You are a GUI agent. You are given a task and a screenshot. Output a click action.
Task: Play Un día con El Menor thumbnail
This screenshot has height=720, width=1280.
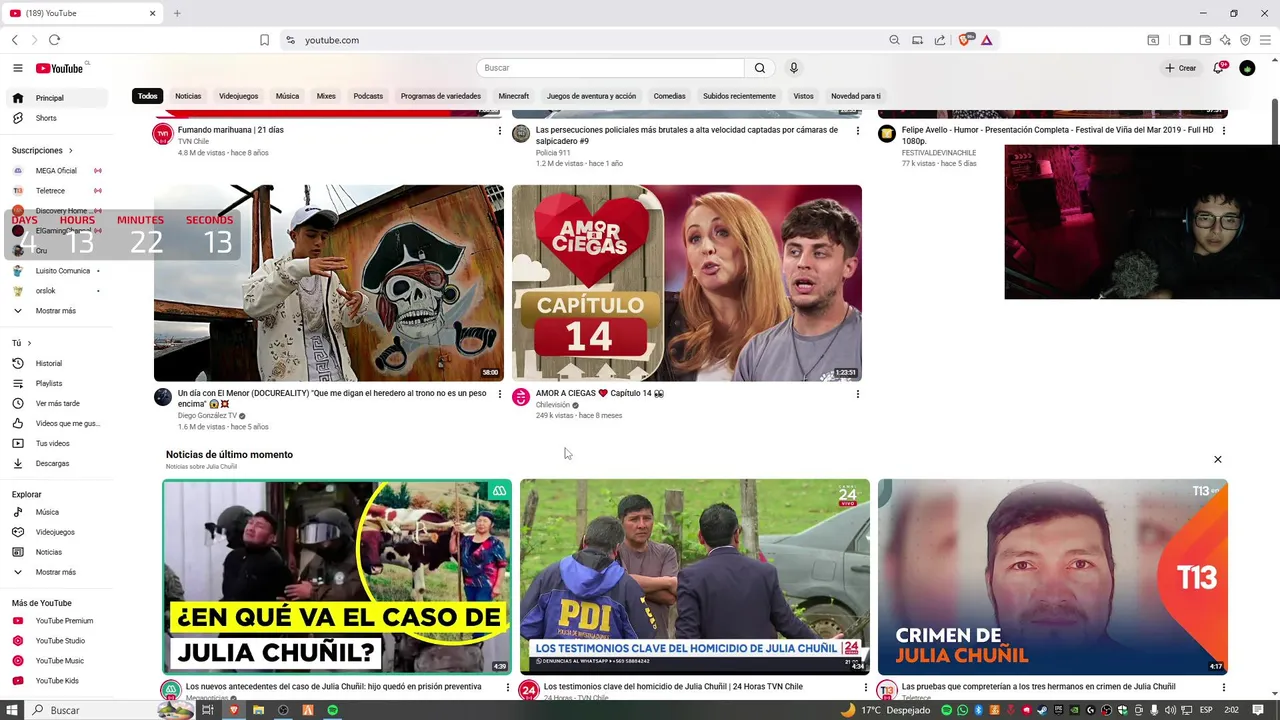click(329, 283)
